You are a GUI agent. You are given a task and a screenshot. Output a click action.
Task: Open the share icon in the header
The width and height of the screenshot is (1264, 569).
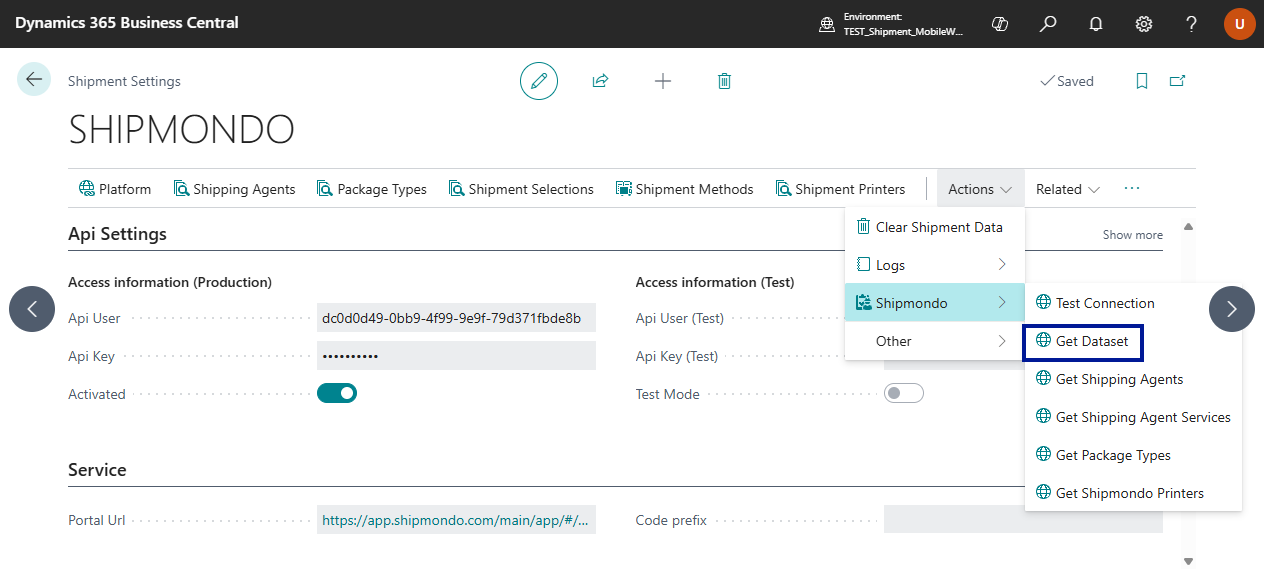[x=600, y=81]
